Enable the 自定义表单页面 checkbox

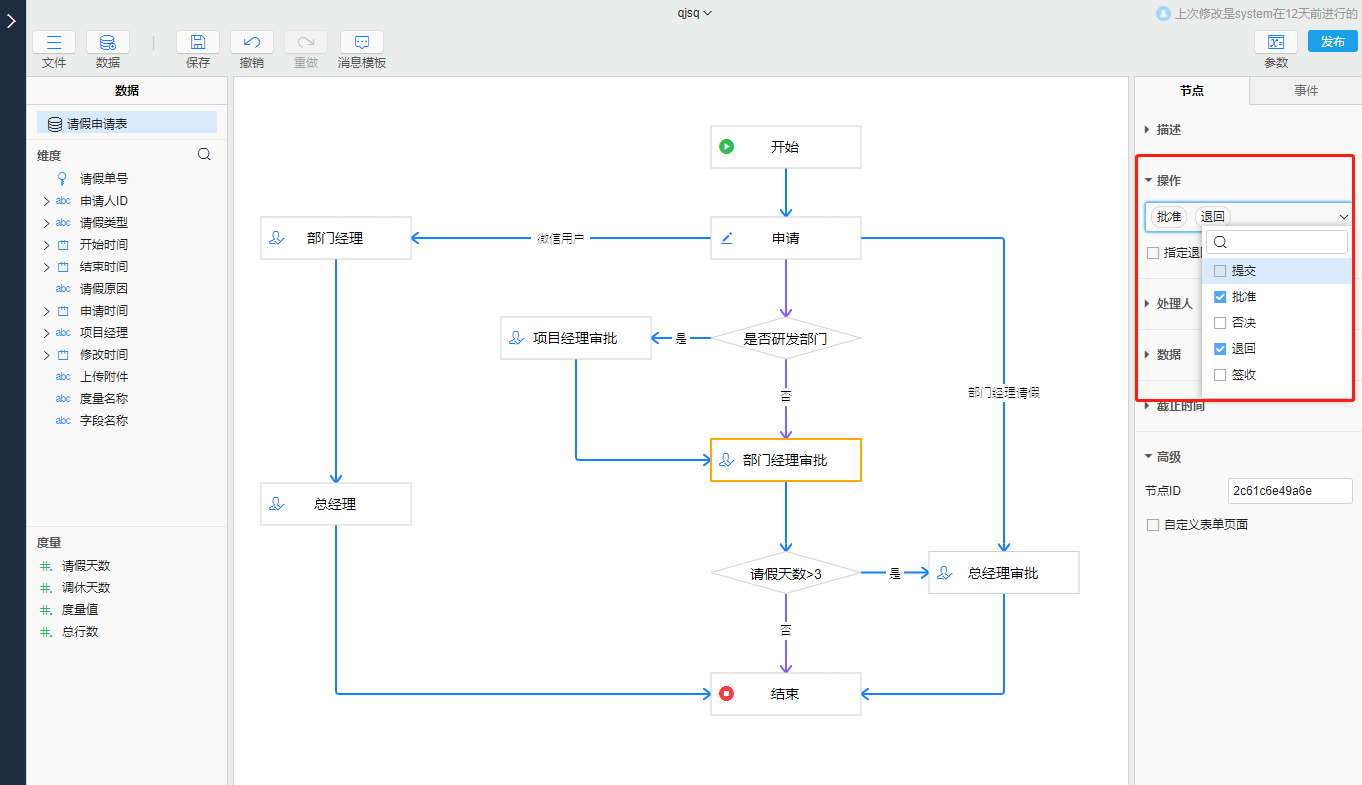click(x=1153, y=524)
